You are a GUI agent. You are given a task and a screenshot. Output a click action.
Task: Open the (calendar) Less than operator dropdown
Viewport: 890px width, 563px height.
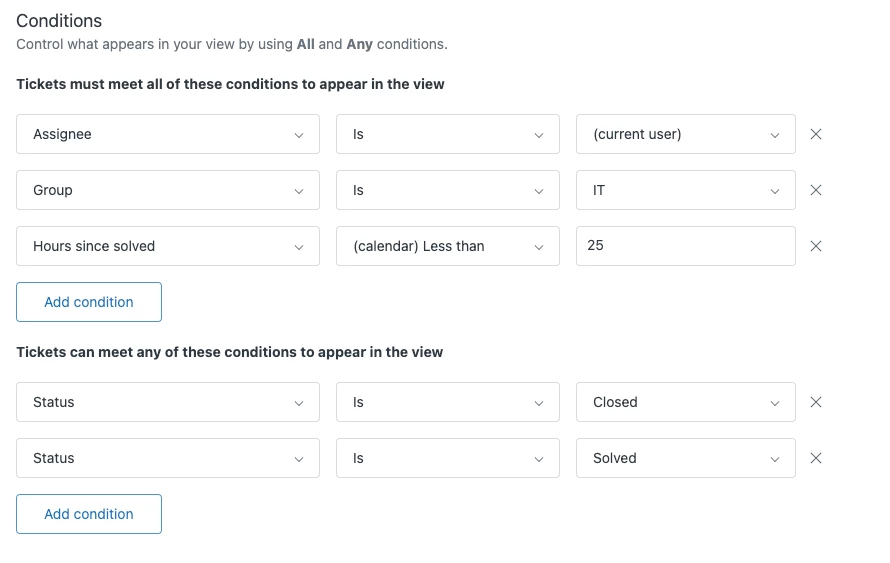[x=447, y=246]
